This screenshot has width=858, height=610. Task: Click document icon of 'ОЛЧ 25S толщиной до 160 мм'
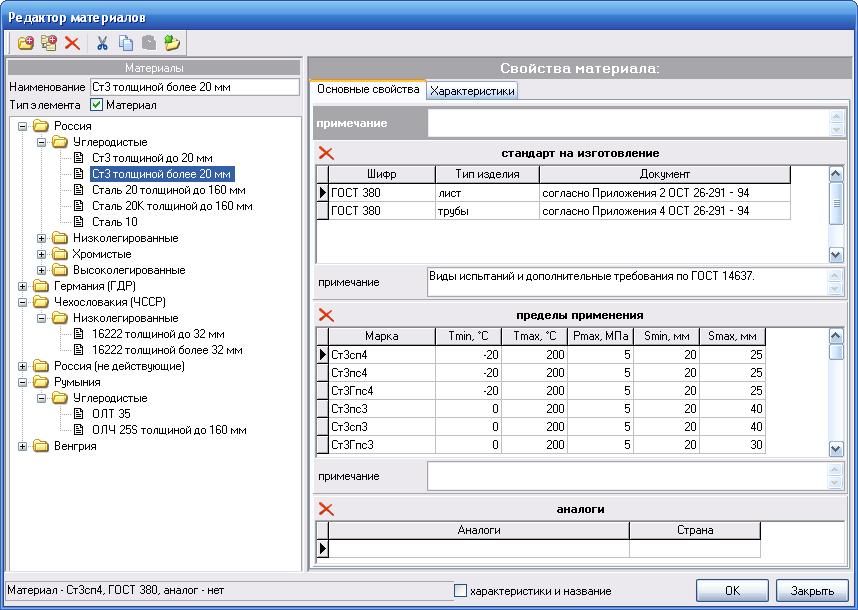click(79, 430)
